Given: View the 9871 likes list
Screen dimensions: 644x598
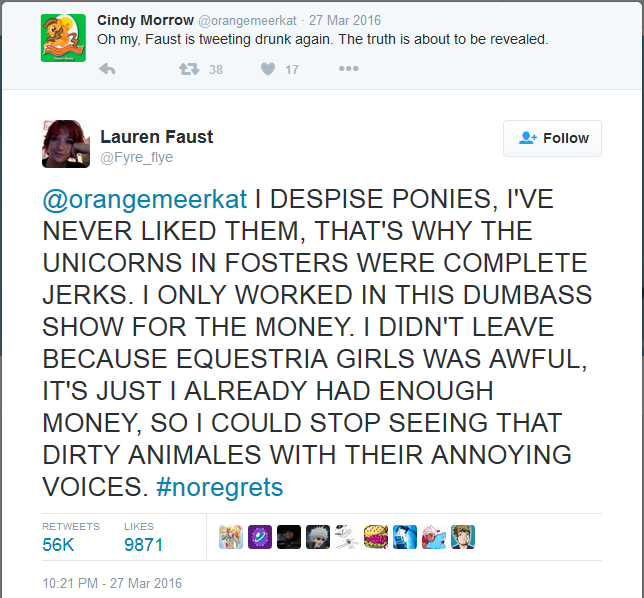Looking at the screenshot, I should coord(143,544).
